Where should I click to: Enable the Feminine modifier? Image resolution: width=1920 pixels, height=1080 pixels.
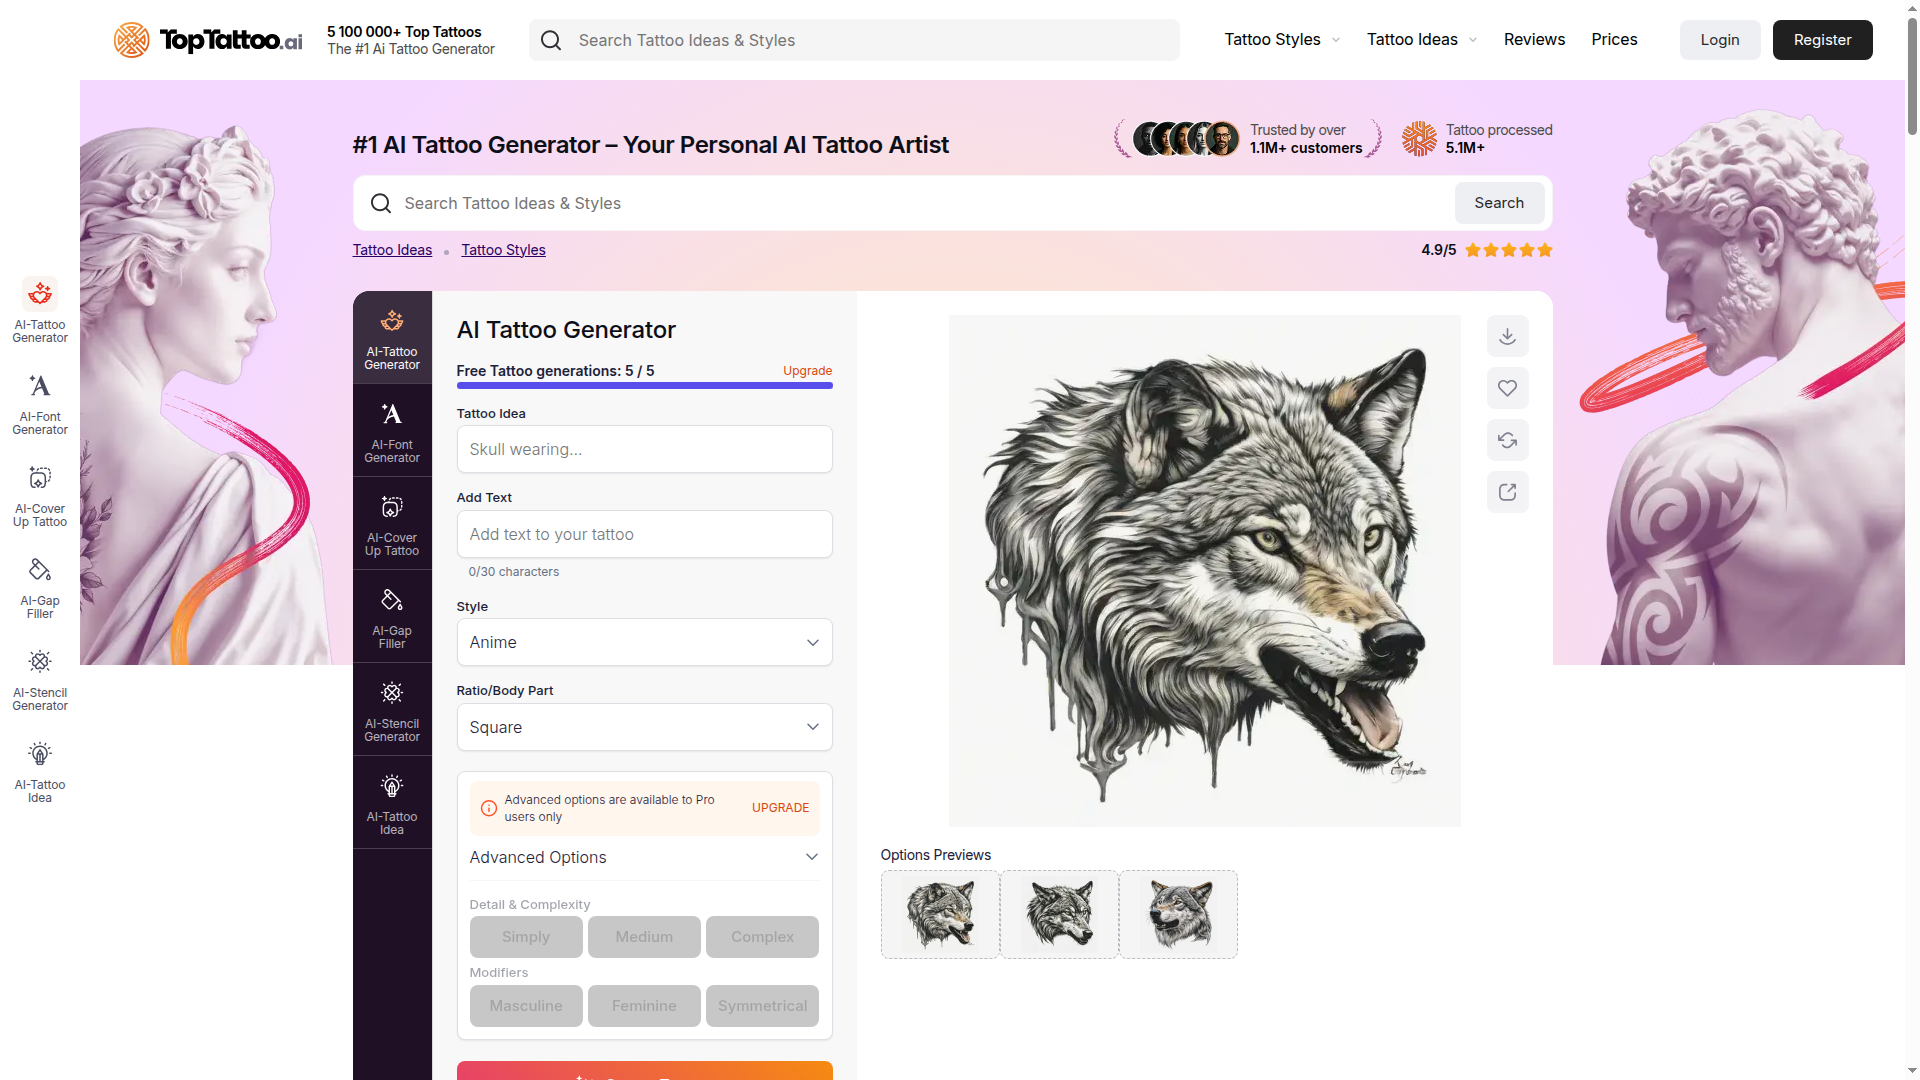click(644, 1006)
